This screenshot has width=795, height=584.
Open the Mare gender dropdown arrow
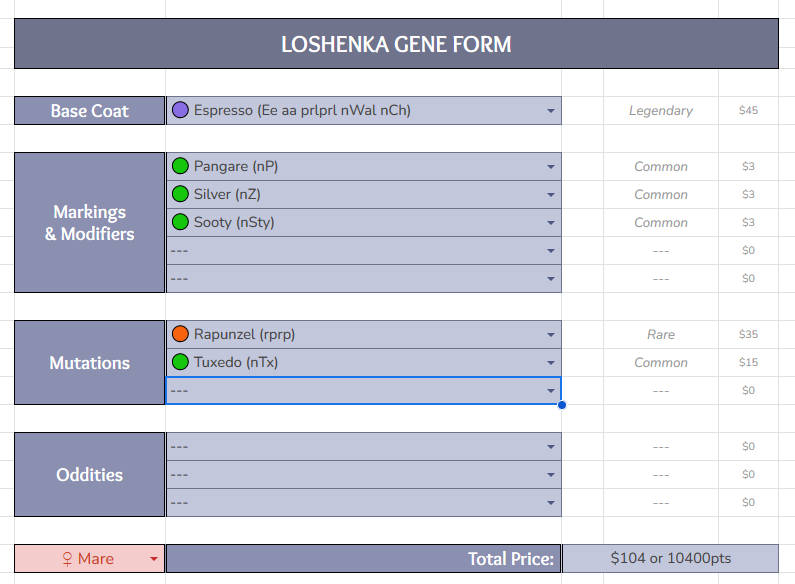click(154, 559)
